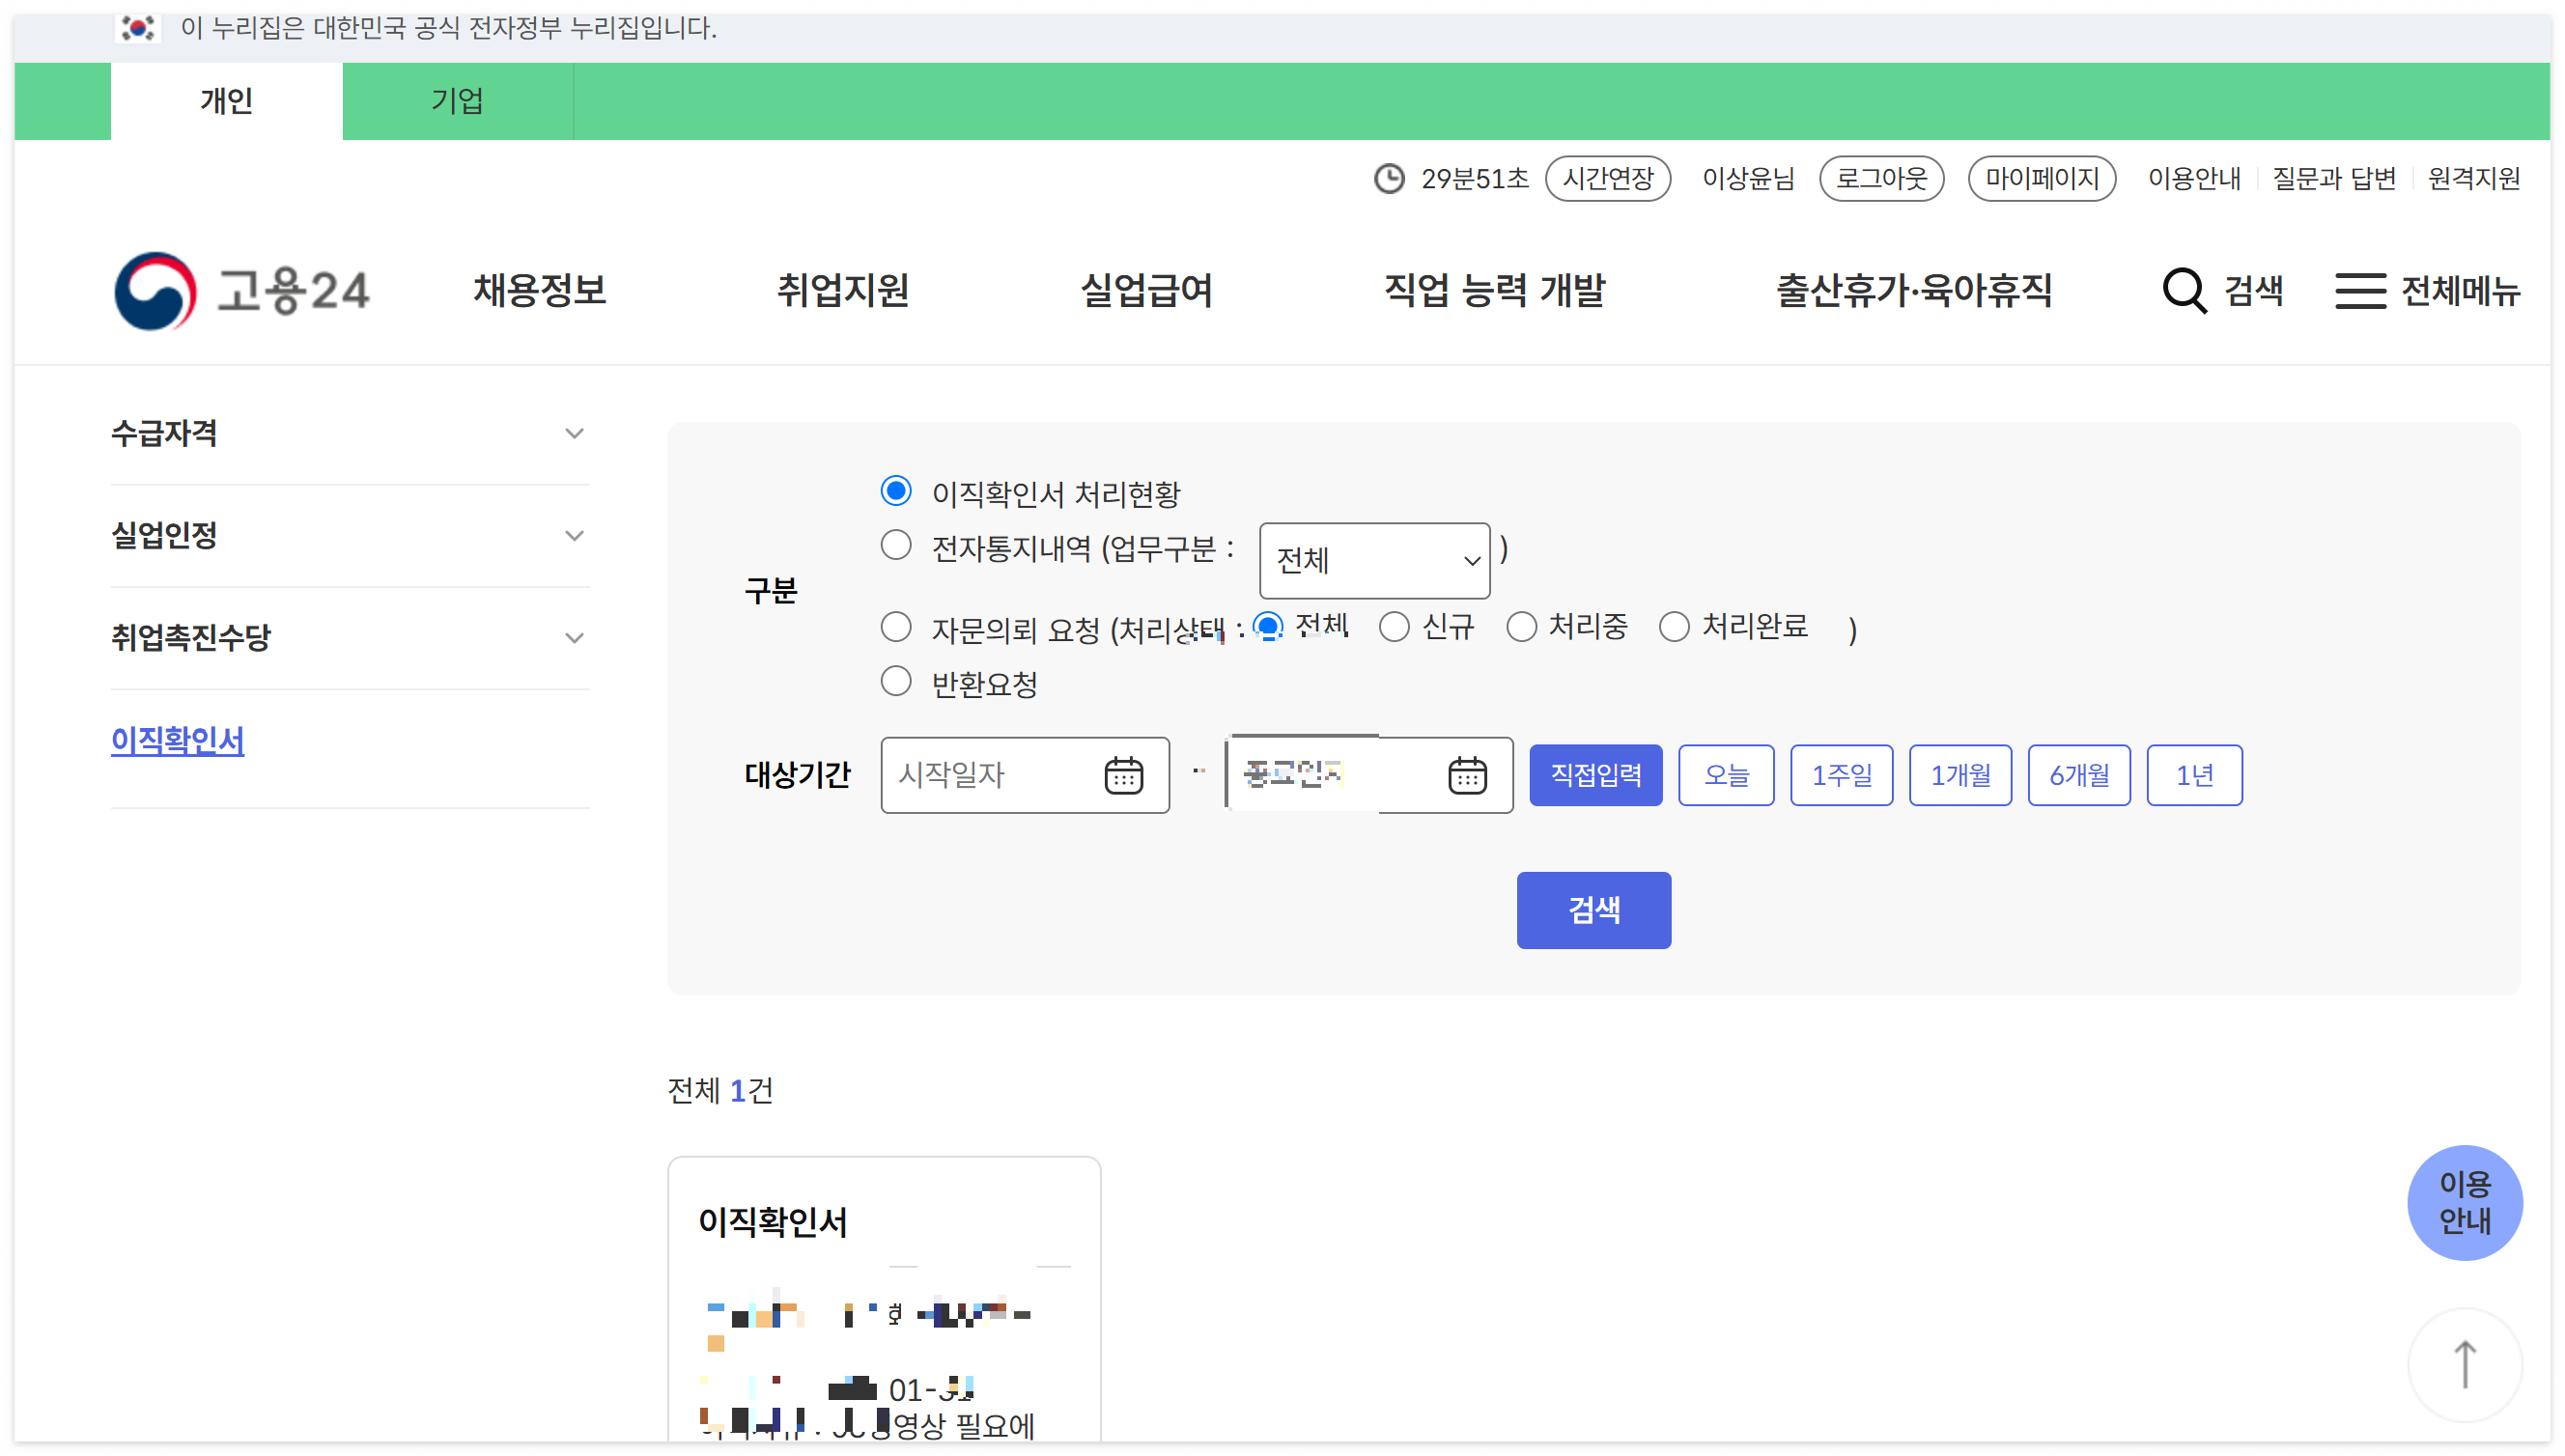Open the 직업 능력 개발 menu
2565x1456 pixels.
click(x=1494, y=291)
